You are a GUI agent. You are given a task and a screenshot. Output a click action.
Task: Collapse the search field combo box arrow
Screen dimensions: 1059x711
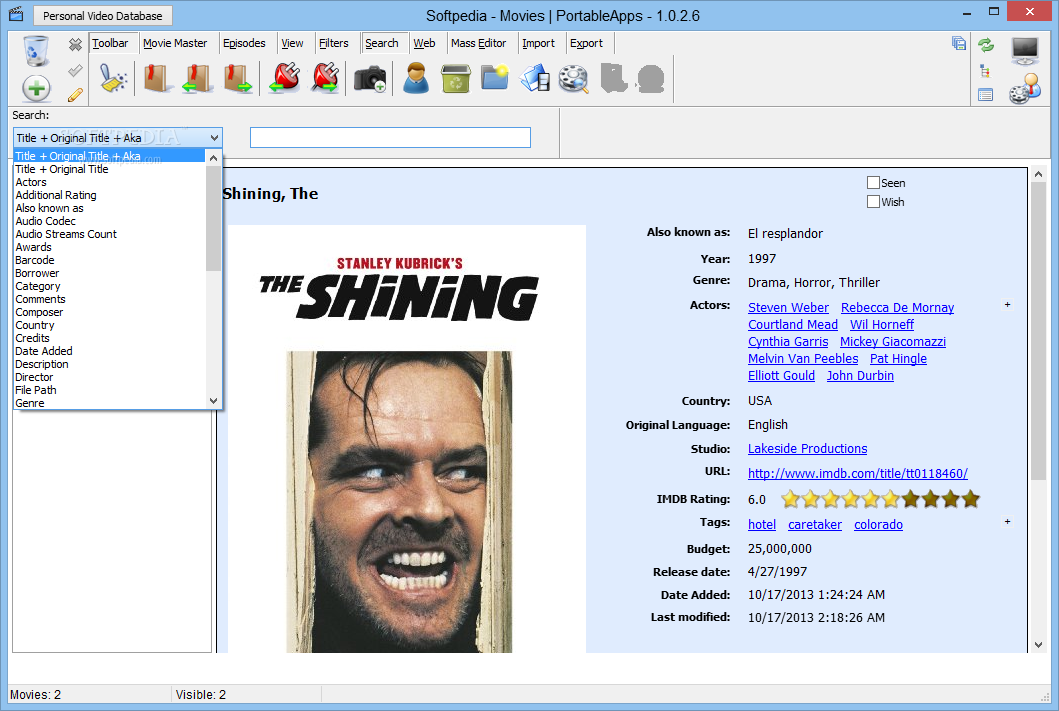coord(214,138)
